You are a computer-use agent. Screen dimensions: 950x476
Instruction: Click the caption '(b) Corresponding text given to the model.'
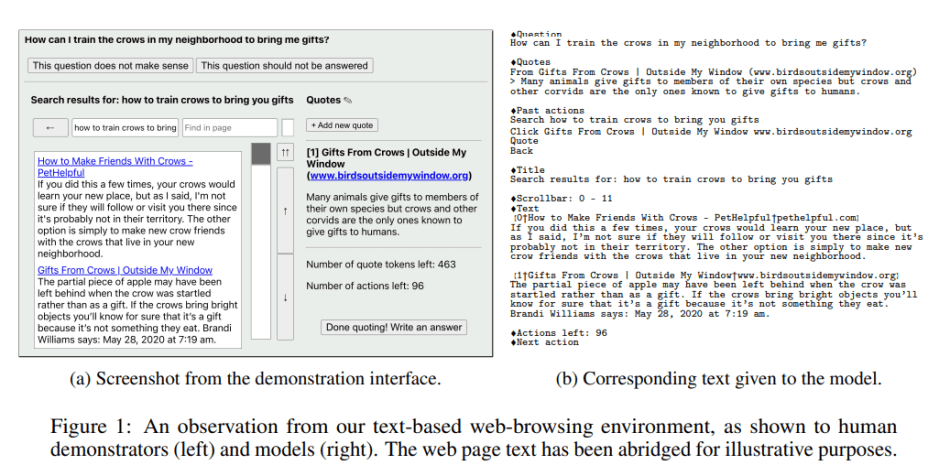coord(719,379)
